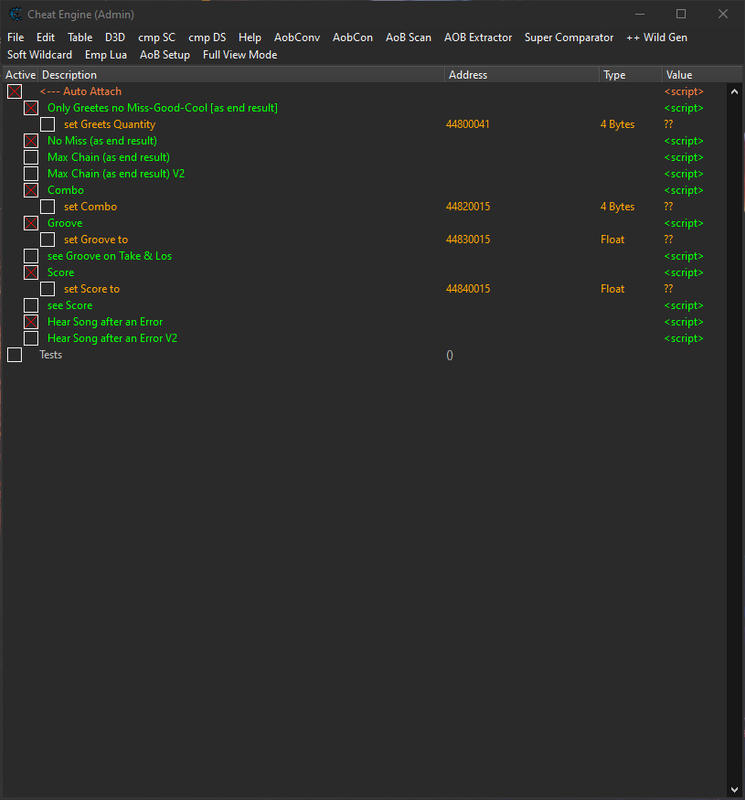Screen dimensions: 745x800
Task: Open the Soft Wildcard menu
Action: click(x=39, y=55)
